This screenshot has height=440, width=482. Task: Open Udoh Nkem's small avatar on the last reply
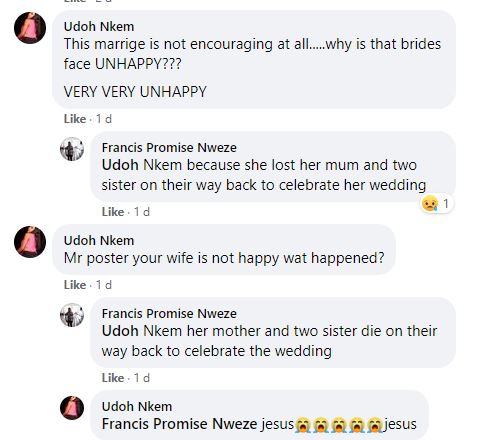click(x=72, y=408)
